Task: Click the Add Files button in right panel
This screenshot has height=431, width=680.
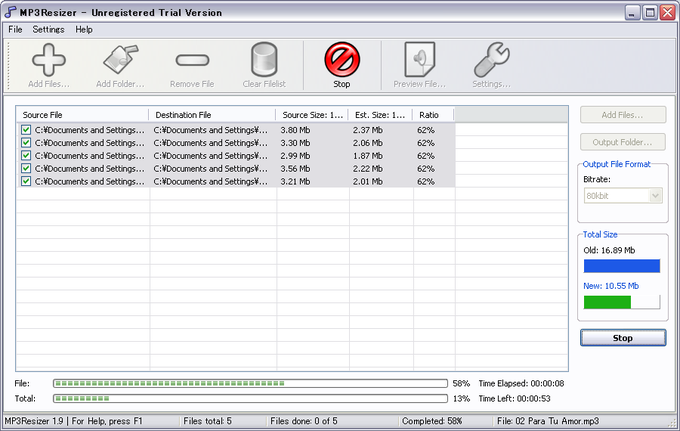Action: point(623,115)
